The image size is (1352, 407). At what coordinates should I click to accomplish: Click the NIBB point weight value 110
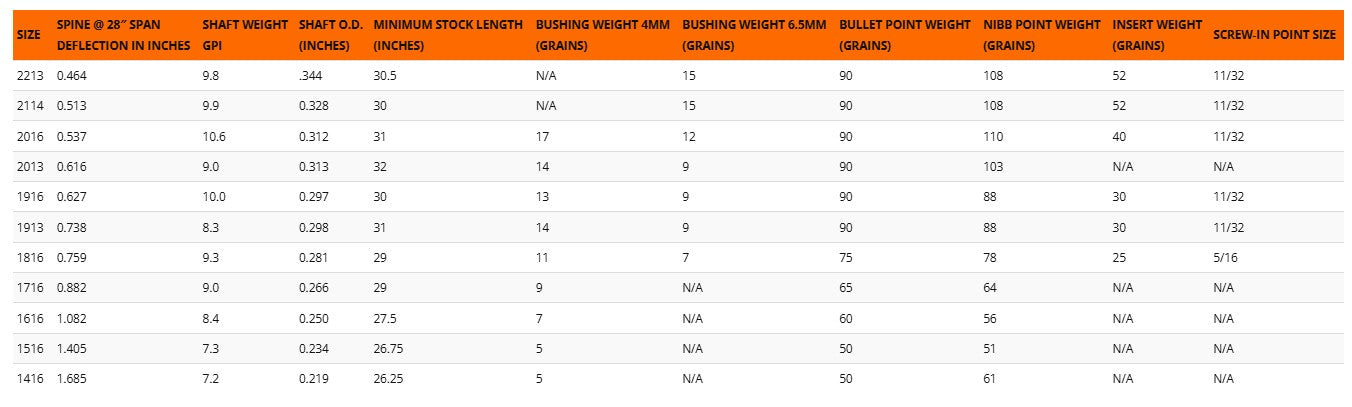pos(993,136)
